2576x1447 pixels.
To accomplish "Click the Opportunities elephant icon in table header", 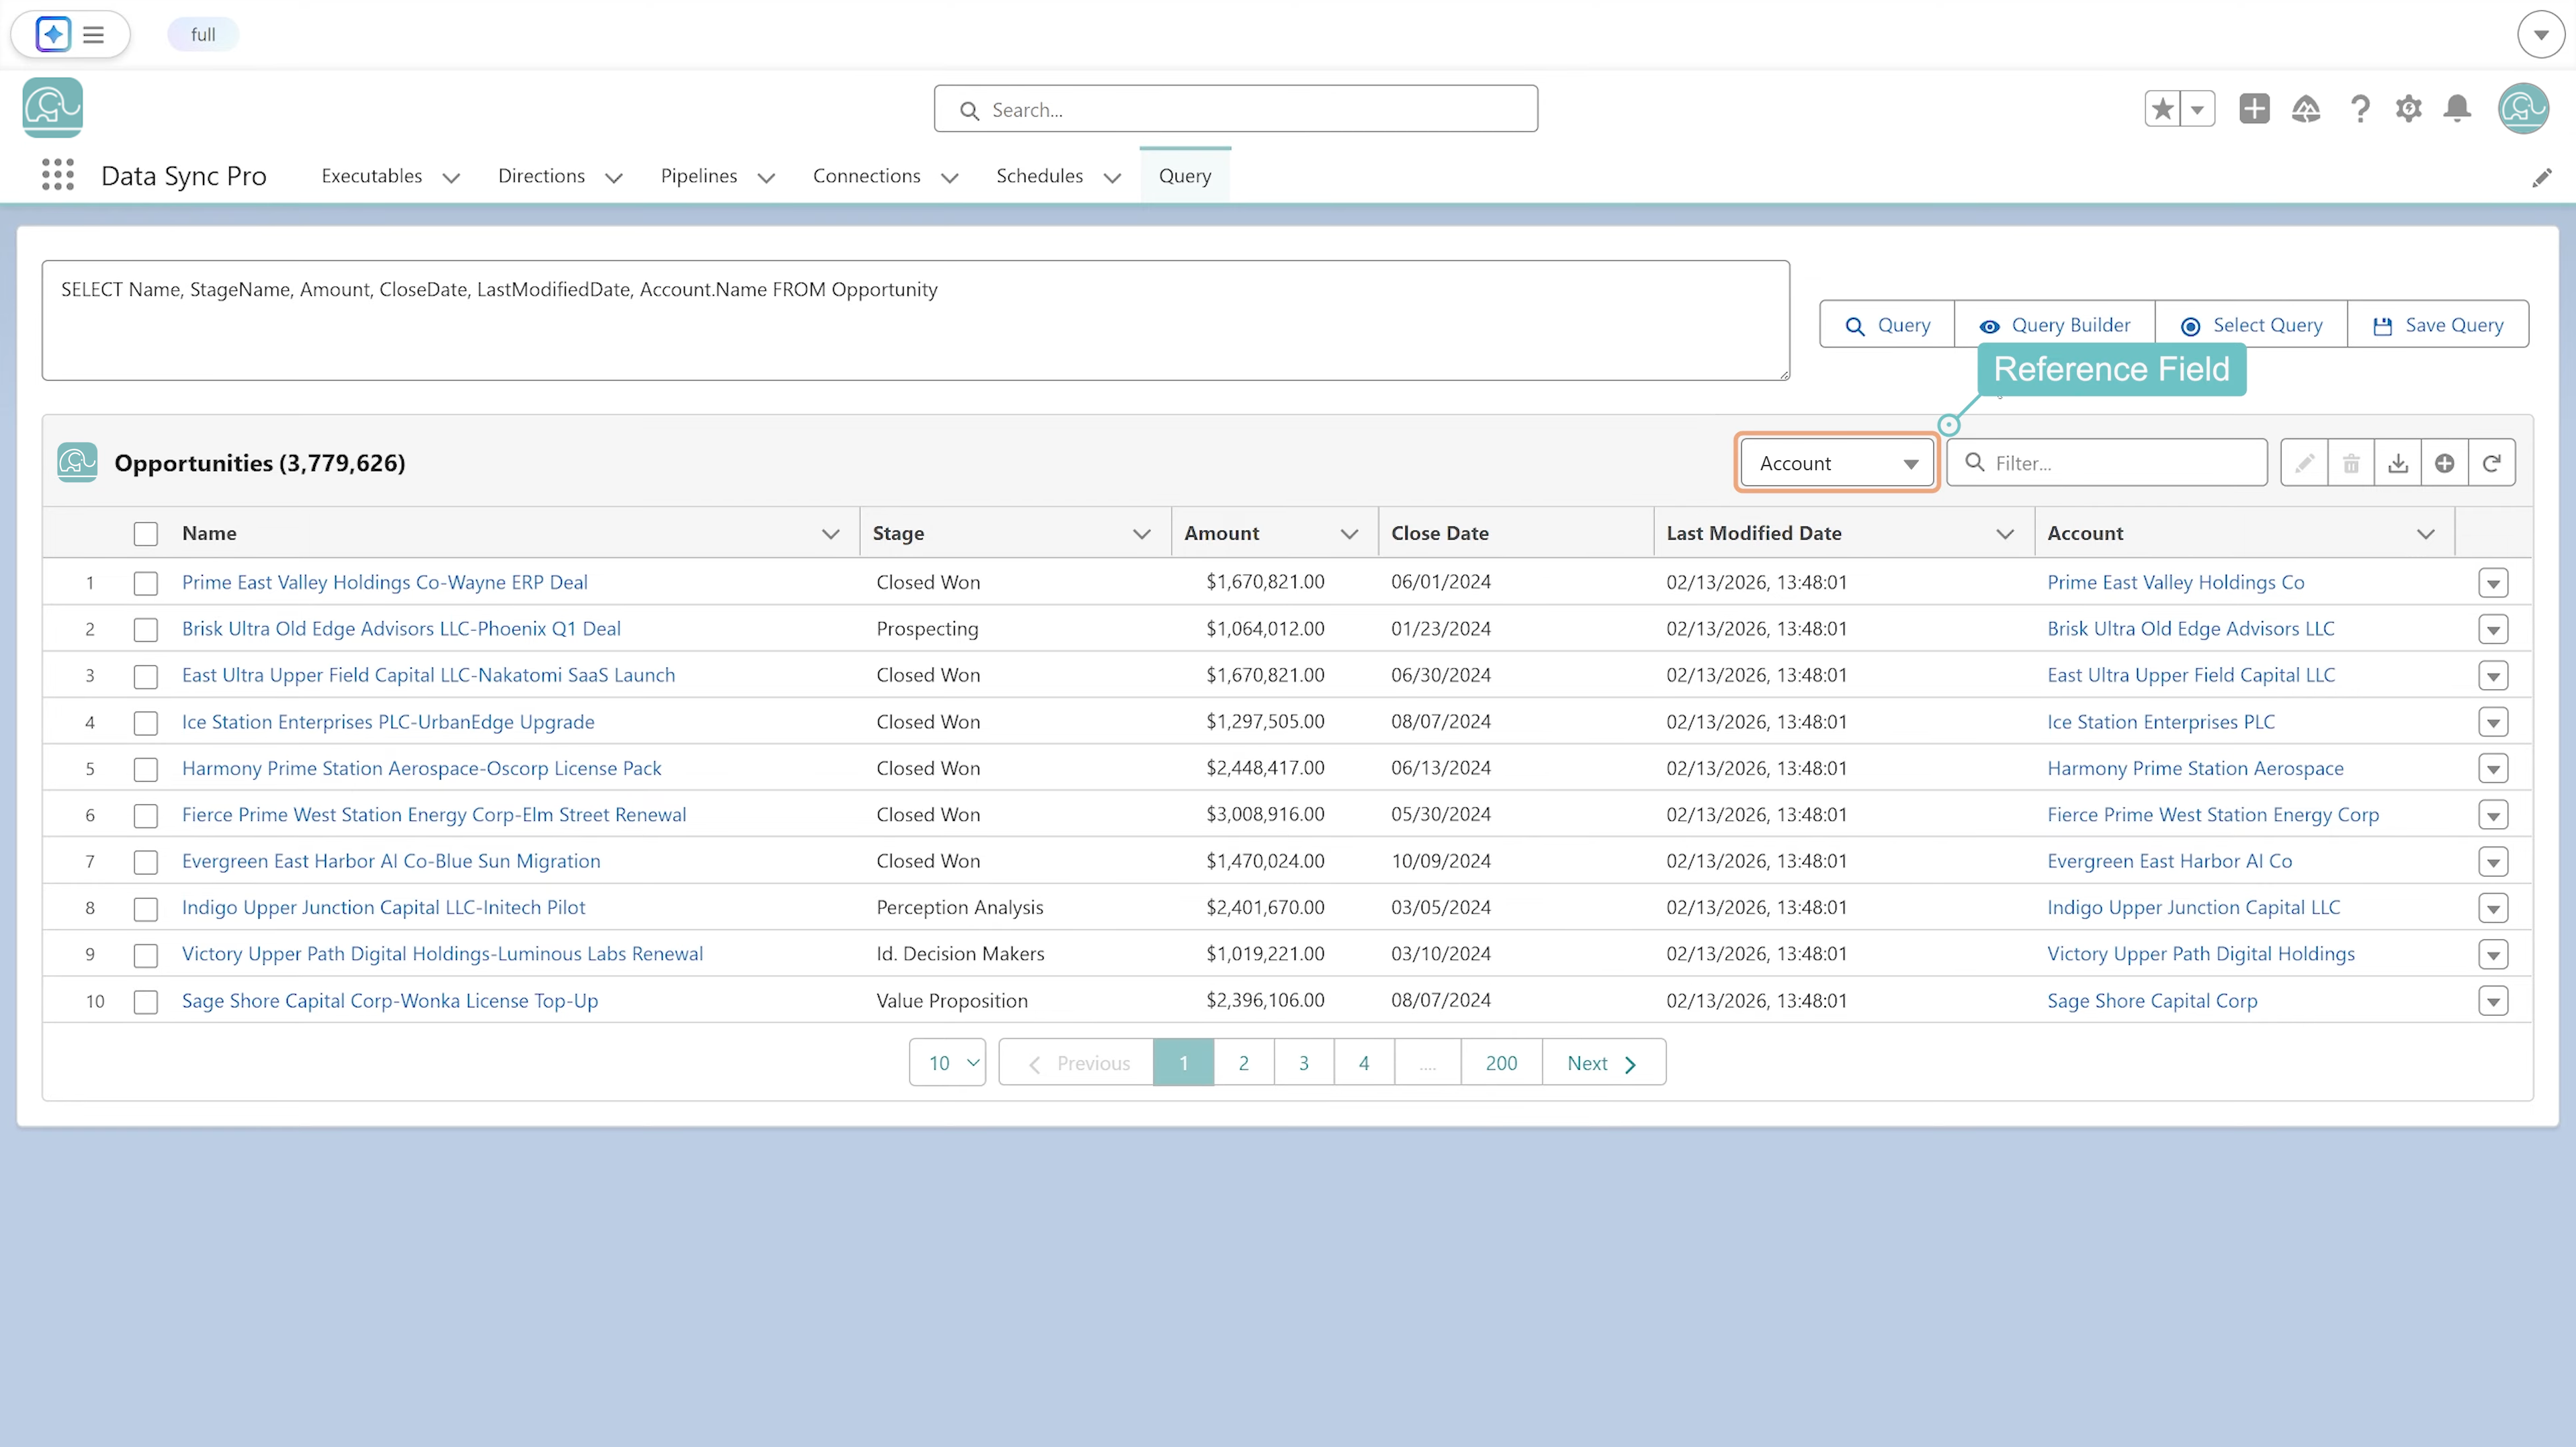I will coord(77,463).
